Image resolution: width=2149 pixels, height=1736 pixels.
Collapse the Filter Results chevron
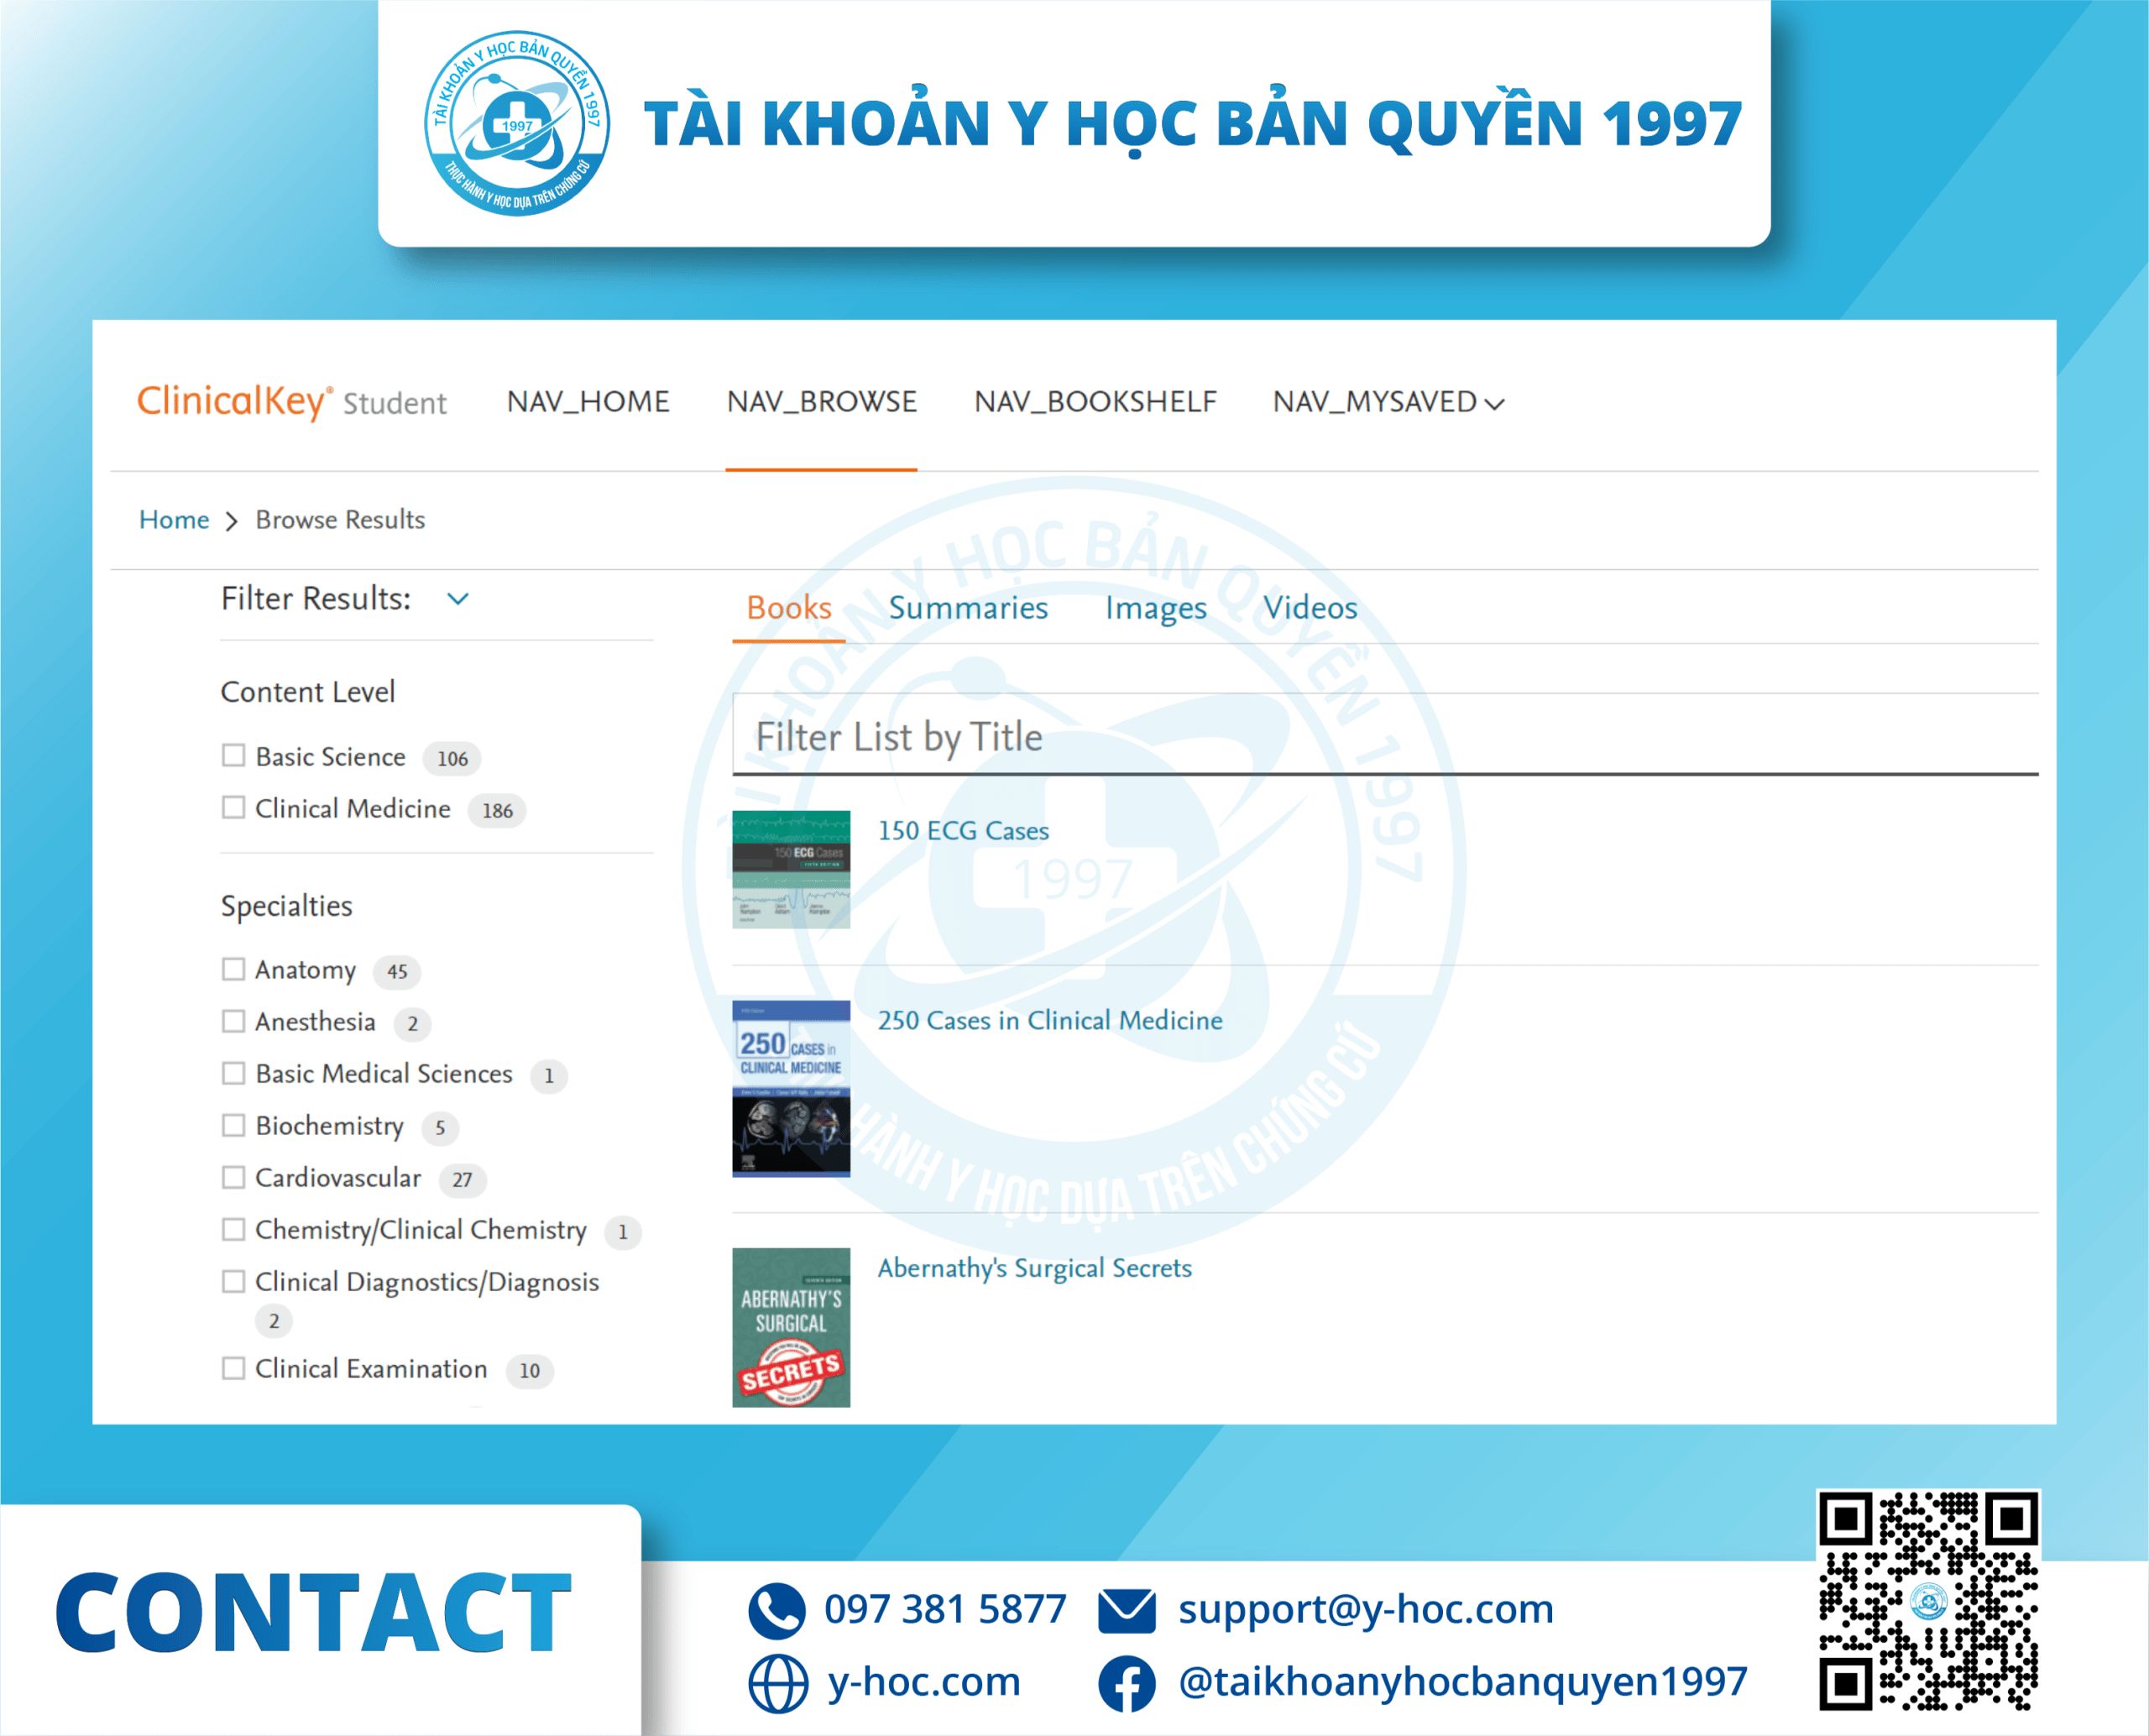(457, 599)
